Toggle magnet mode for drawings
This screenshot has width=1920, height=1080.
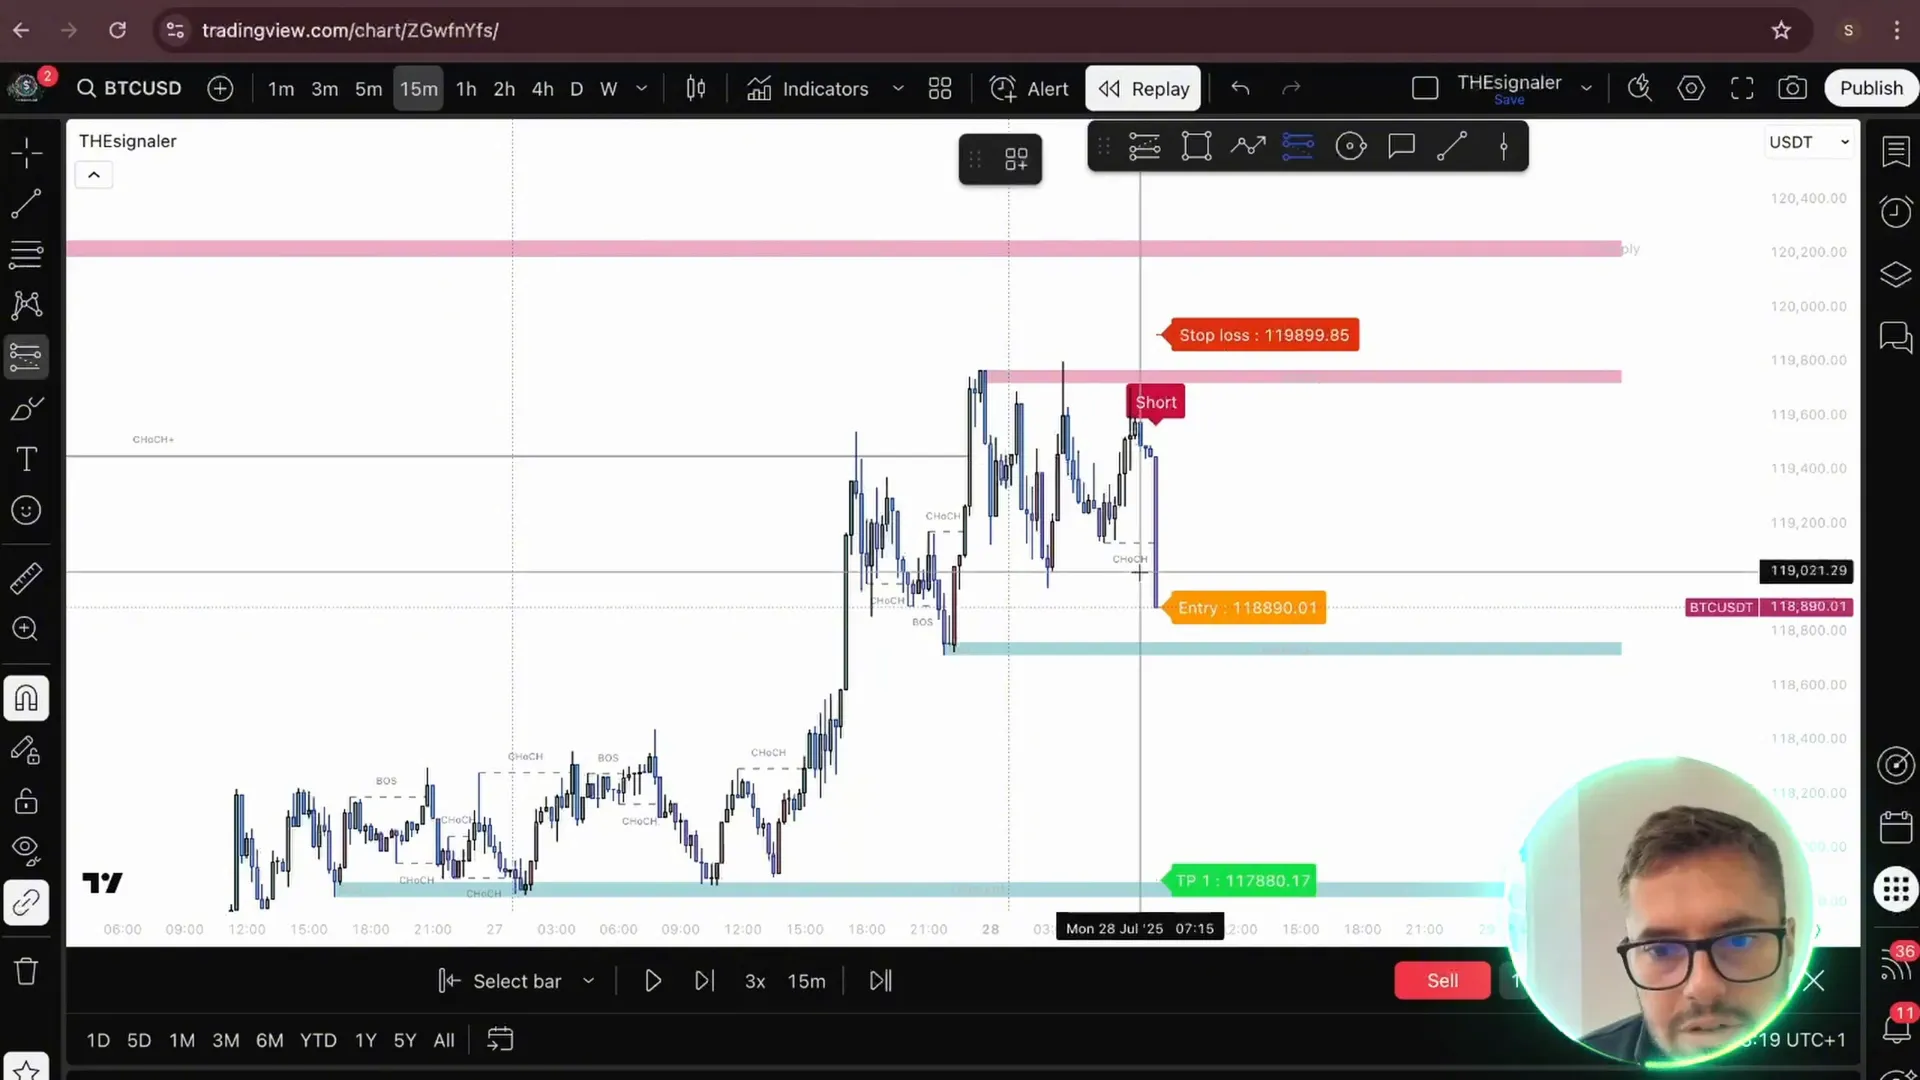(26, 698)
